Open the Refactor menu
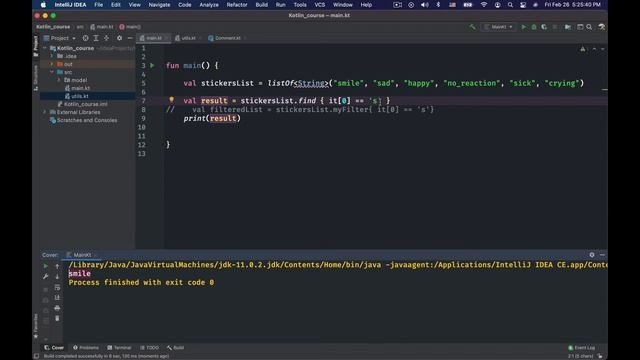Viewport: 640px width, 360px height. [237, 5]
